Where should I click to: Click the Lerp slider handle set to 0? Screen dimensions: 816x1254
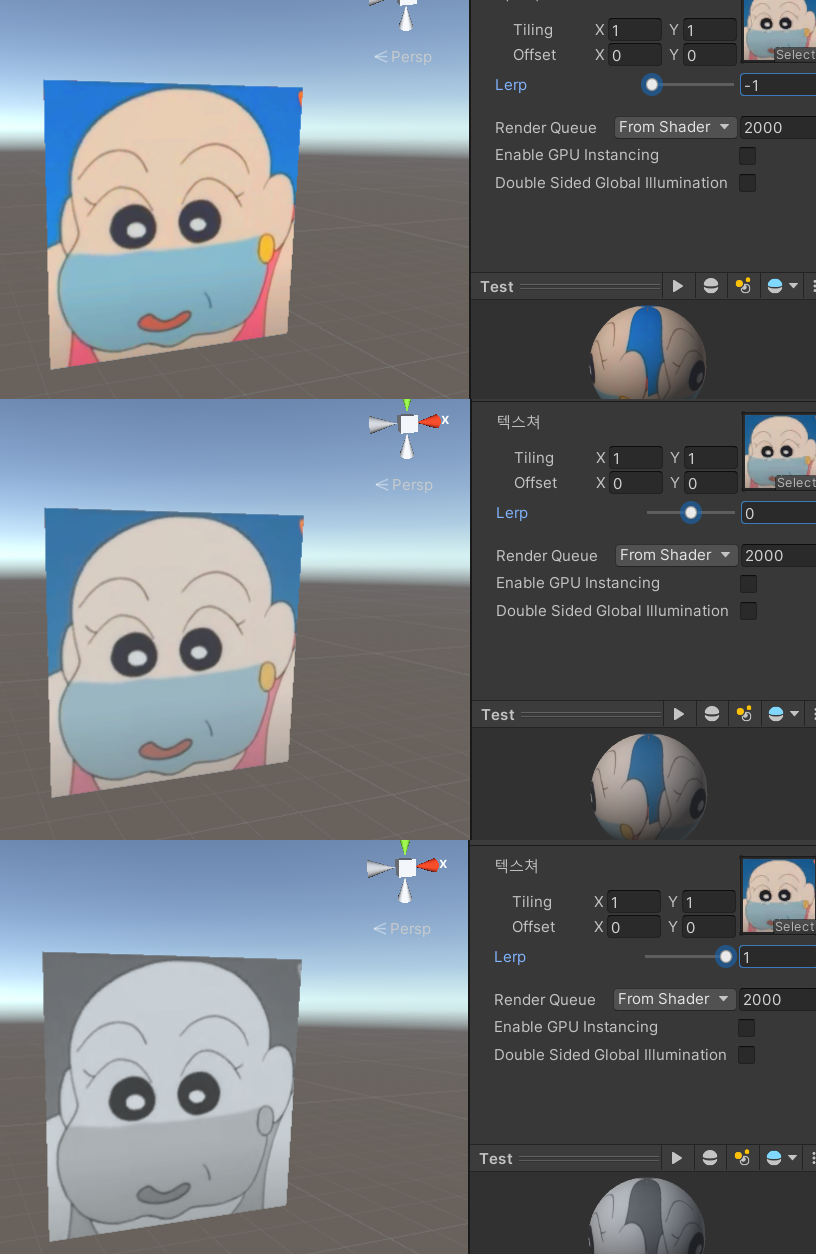[x=690, y=513]
